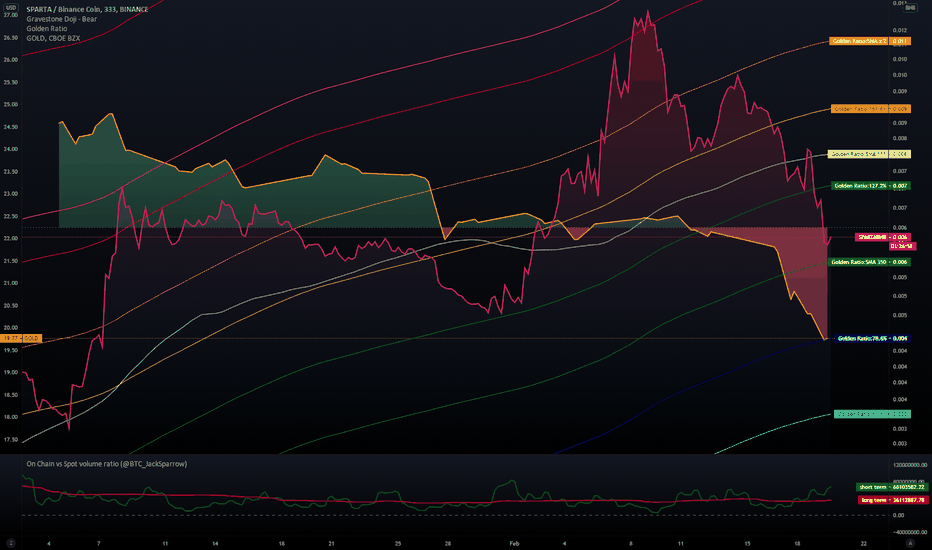Select the Gravestone Doji - Bear legend entry
This screenshot has width=932, height=550.
pos(61,19)
